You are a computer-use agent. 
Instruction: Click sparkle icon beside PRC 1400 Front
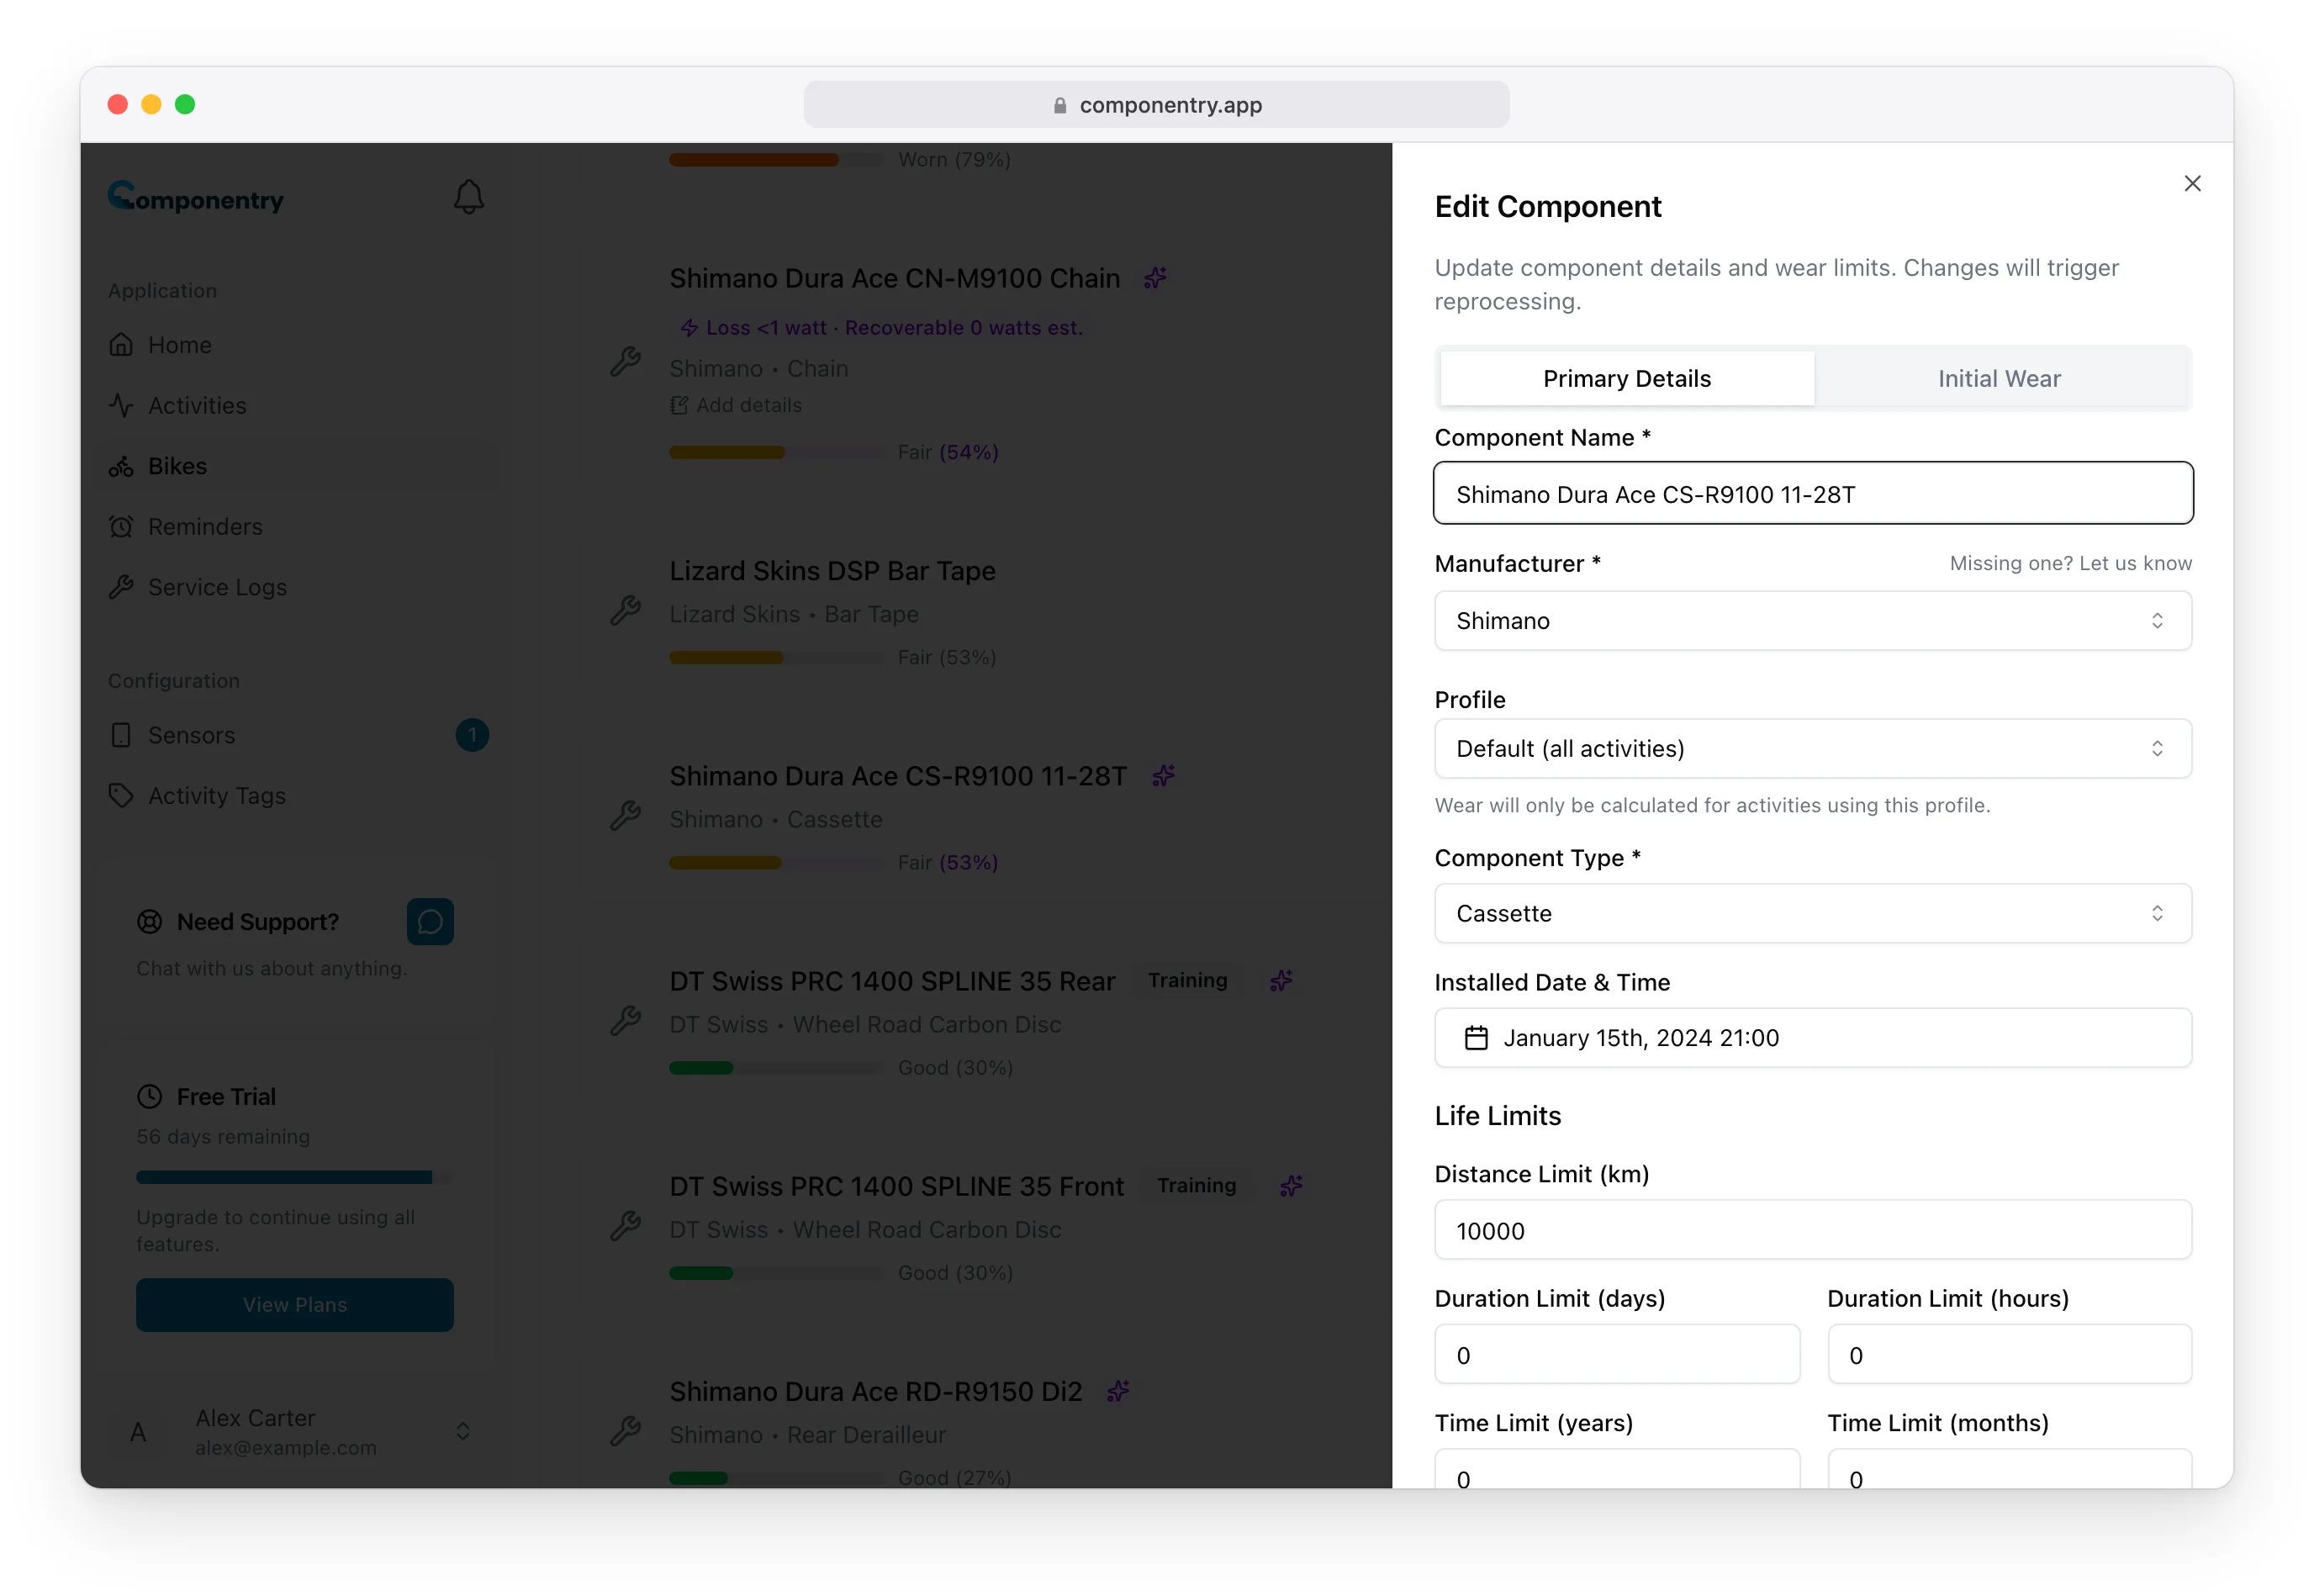coord(1292,1186)
